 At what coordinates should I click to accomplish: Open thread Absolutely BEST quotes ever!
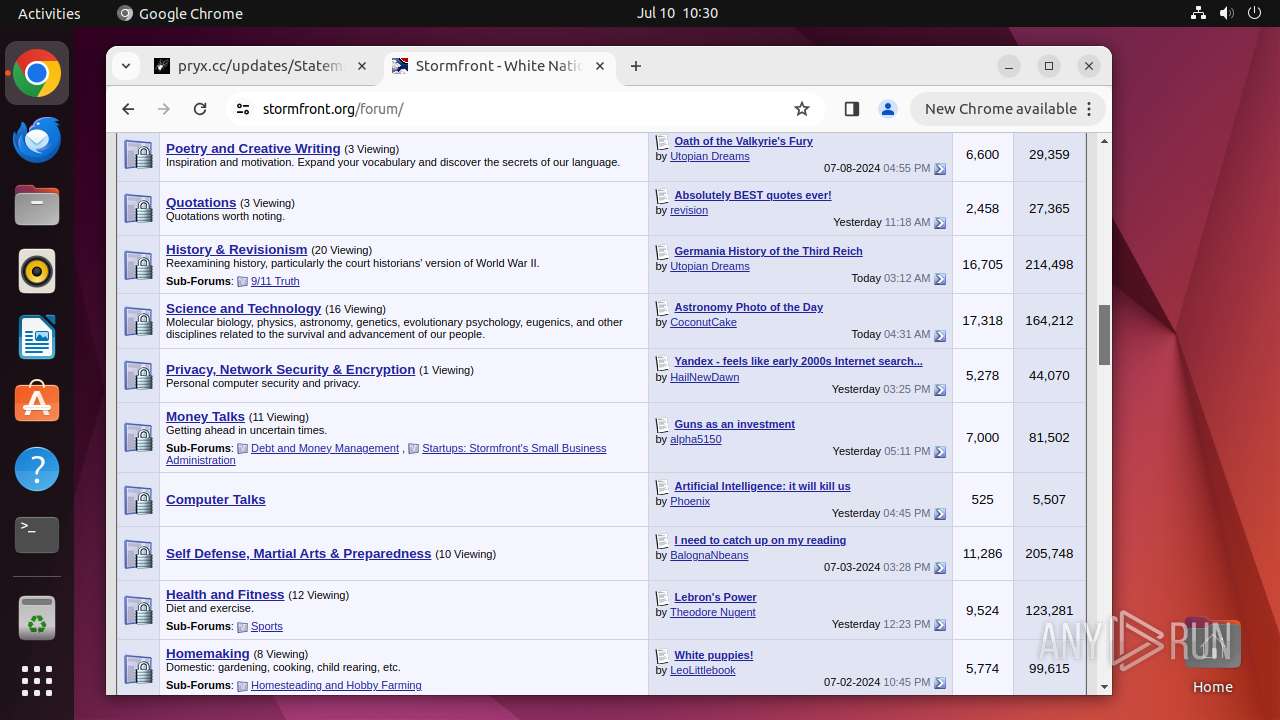point(752,195)
